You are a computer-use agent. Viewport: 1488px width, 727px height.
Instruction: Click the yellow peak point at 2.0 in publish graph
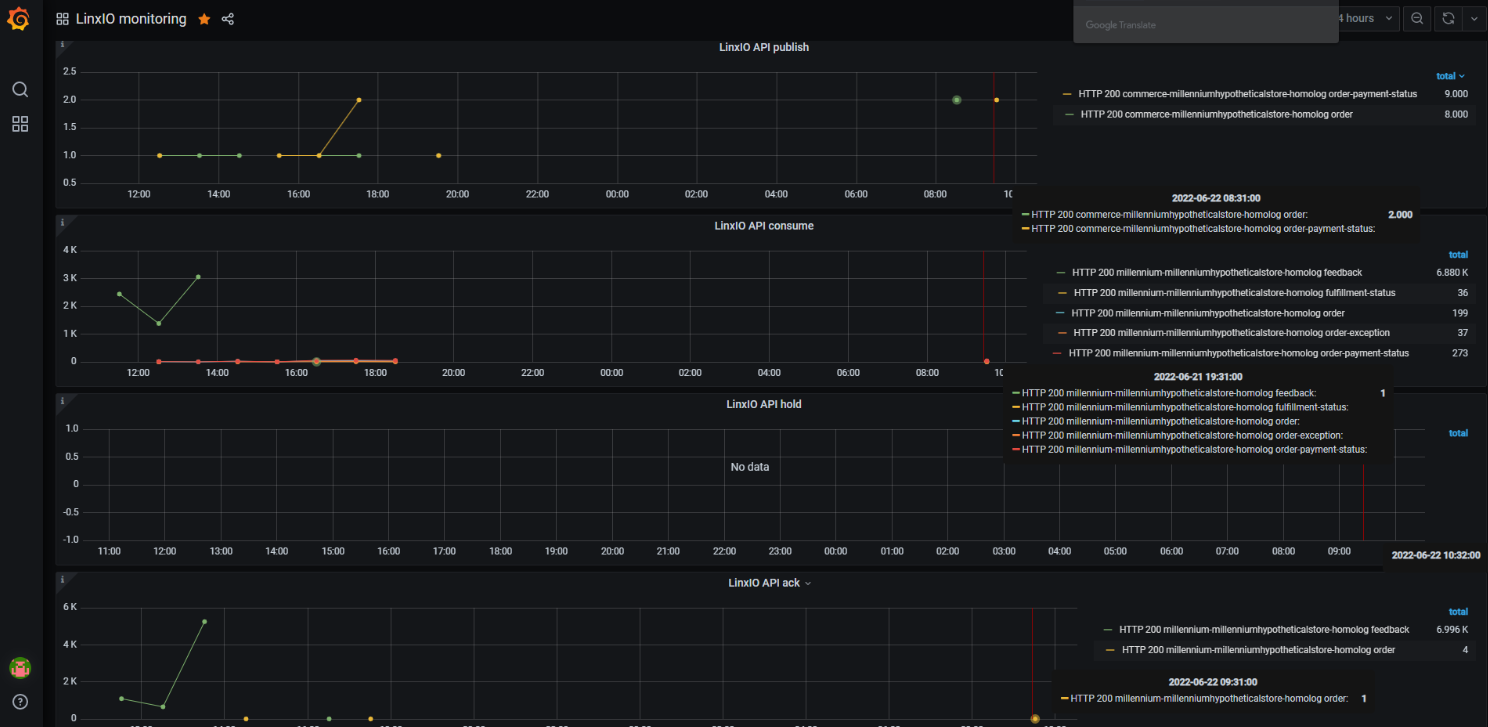tap(358, 100)
